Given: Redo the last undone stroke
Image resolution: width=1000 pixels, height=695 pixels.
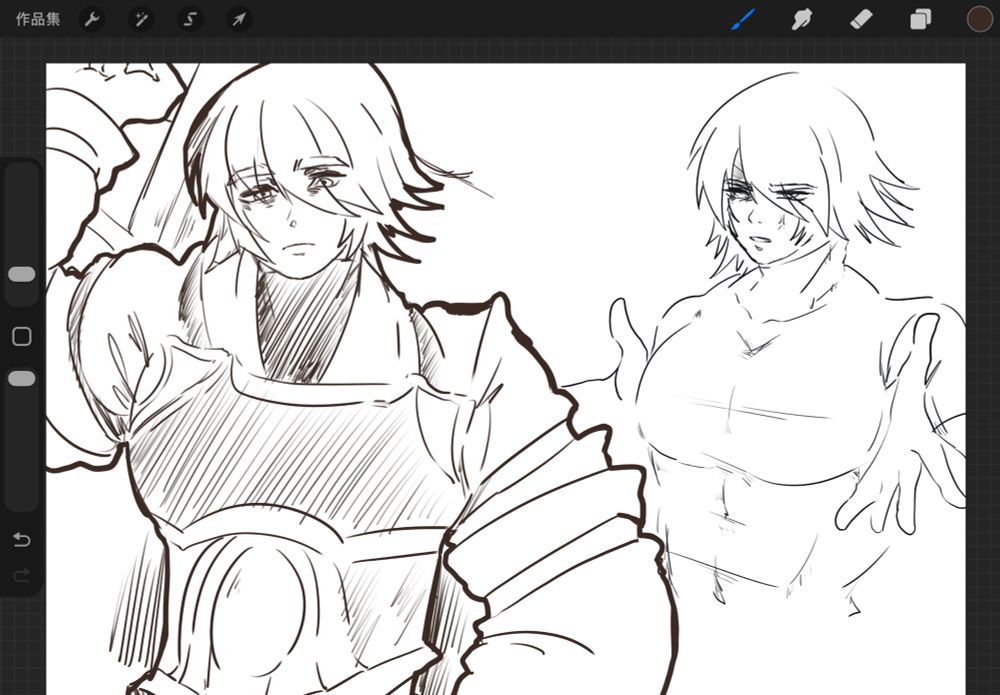Looking at the screenshot, I should click(22, 576).
